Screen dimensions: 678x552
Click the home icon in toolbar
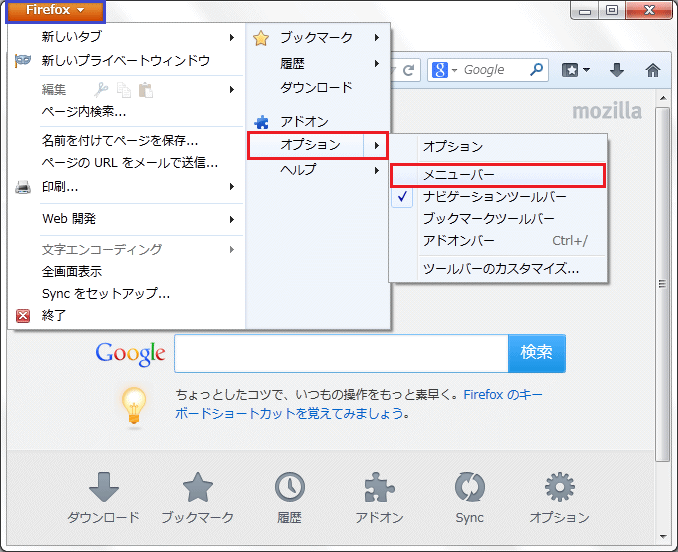click(652, 70)
